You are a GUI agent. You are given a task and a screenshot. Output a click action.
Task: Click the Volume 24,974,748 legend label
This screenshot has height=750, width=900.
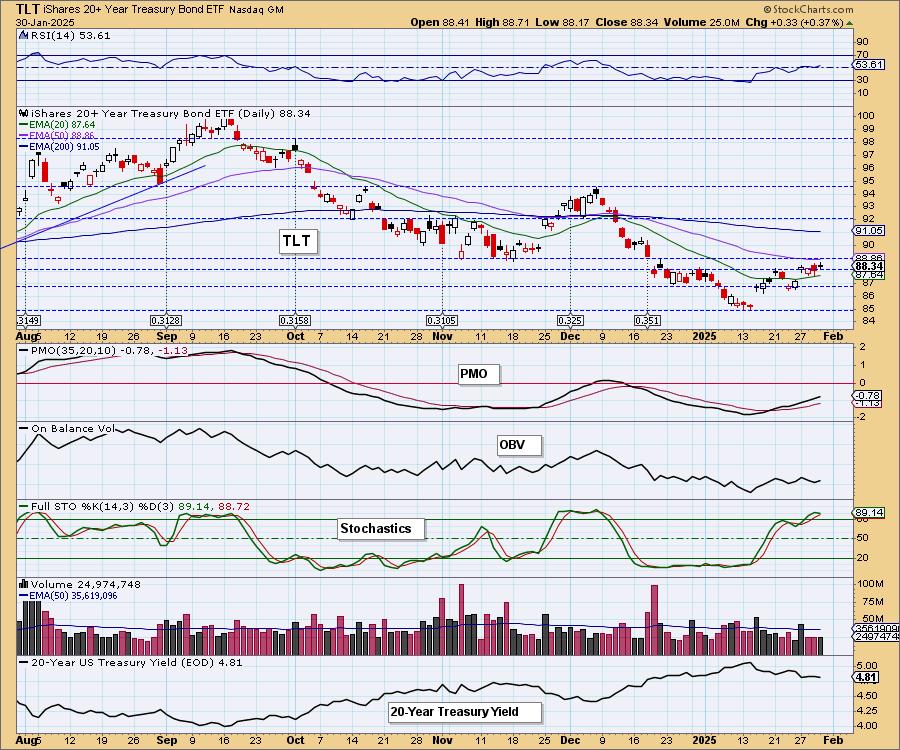pos(86,584)
